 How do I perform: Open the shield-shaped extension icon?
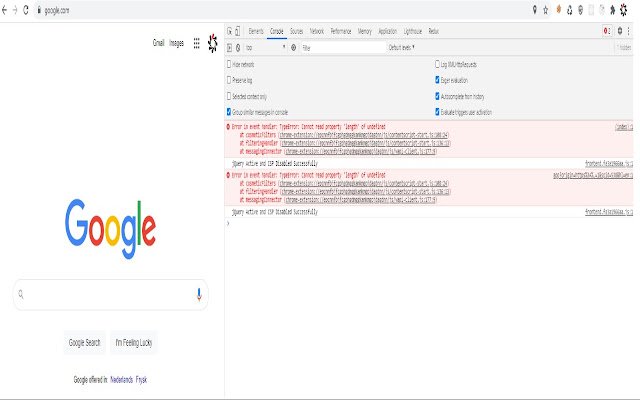[580, 10]
